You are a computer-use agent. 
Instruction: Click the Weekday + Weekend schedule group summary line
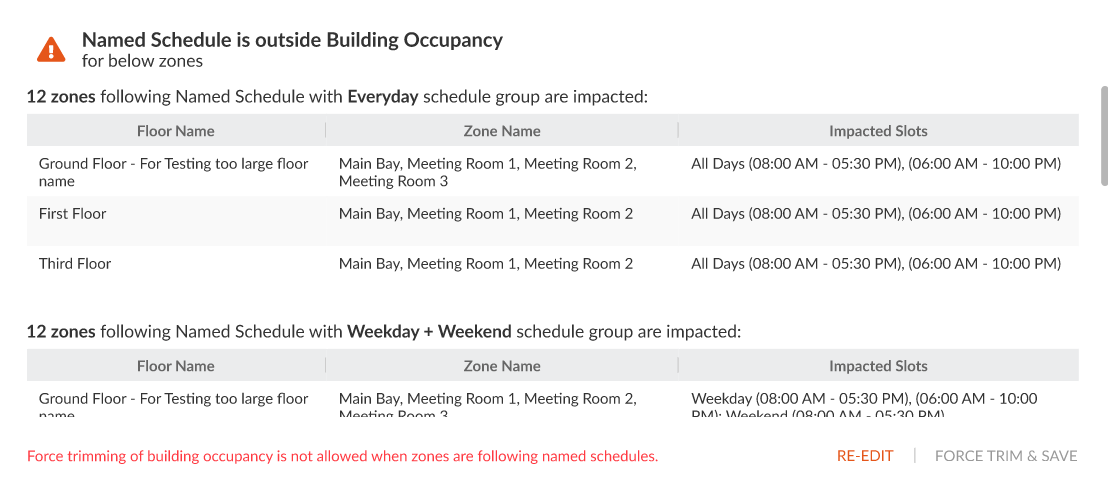tap(384, 332)
